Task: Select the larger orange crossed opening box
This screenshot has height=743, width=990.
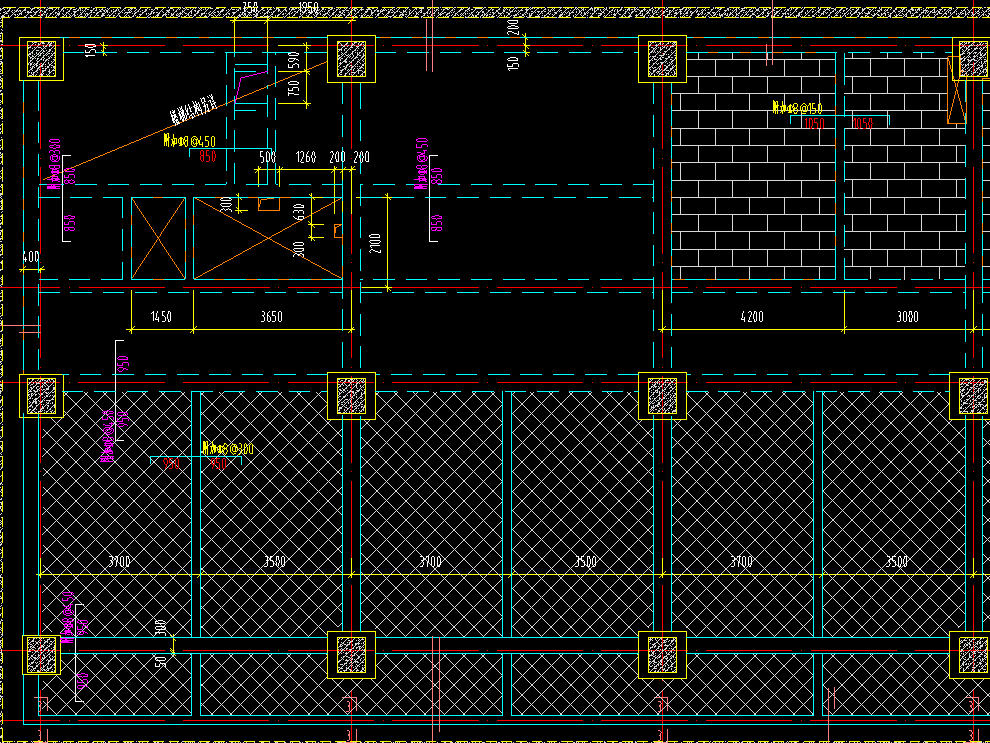Action: (268, 238)
